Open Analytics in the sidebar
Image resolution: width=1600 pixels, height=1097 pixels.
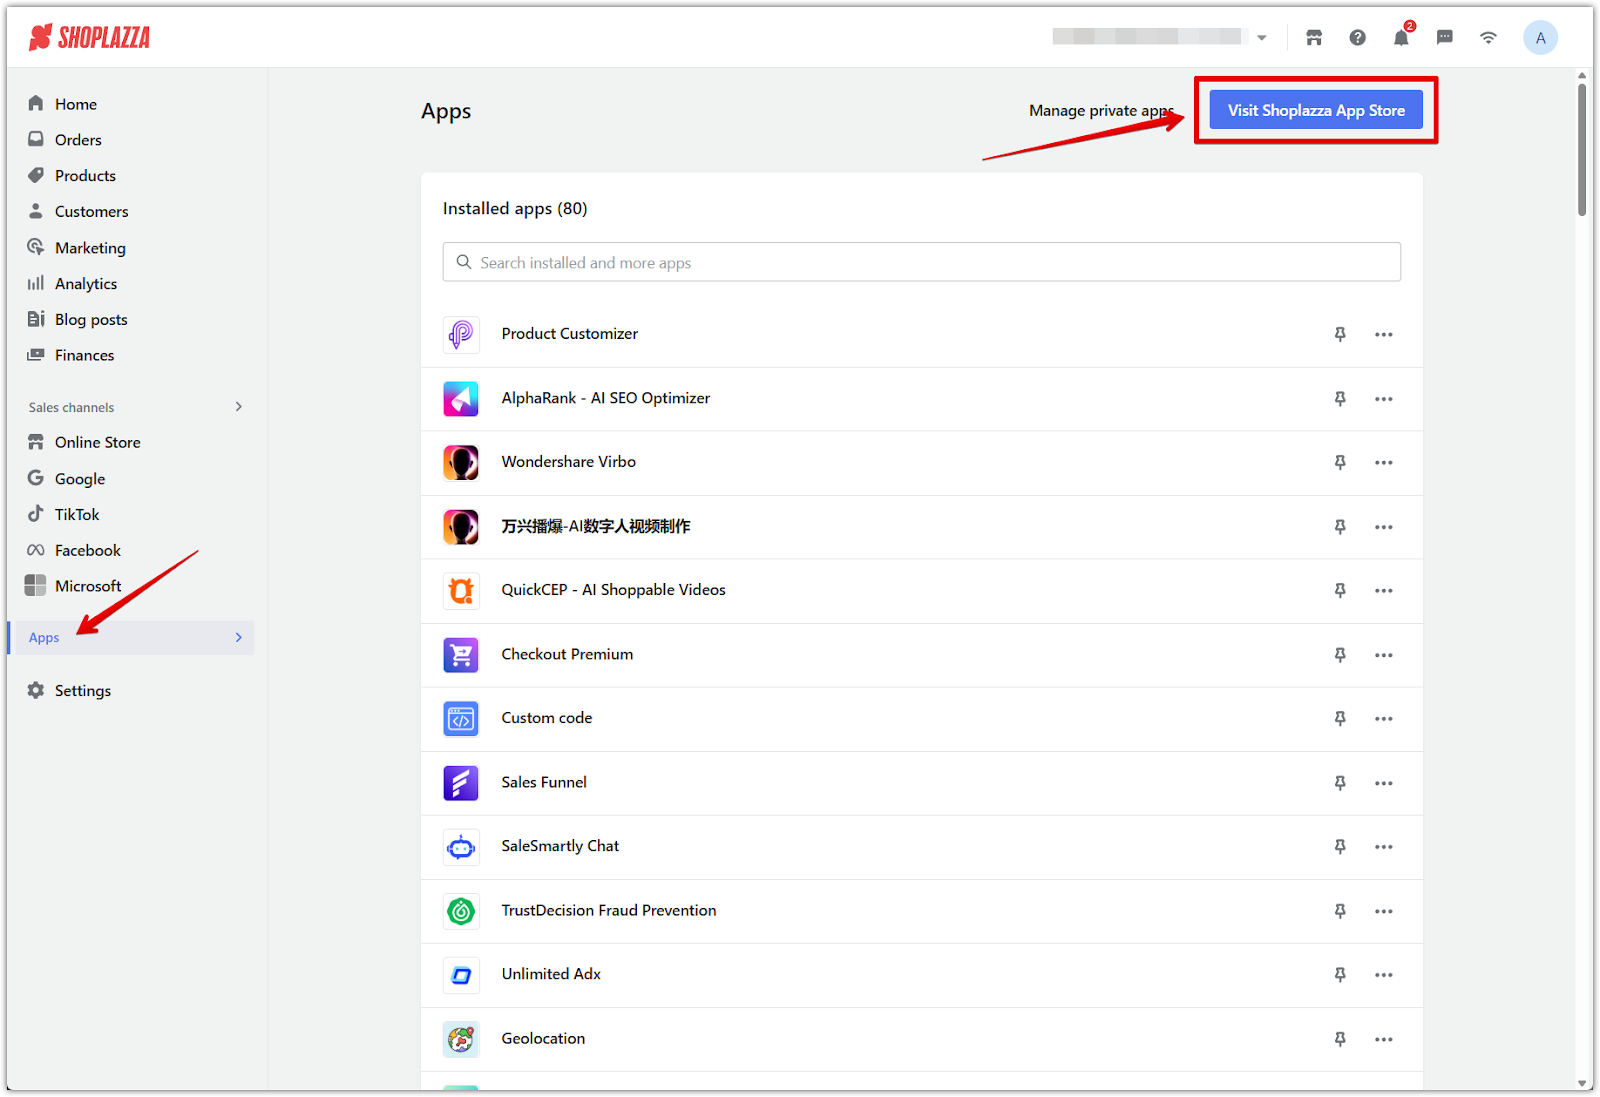tap(86, 284)
